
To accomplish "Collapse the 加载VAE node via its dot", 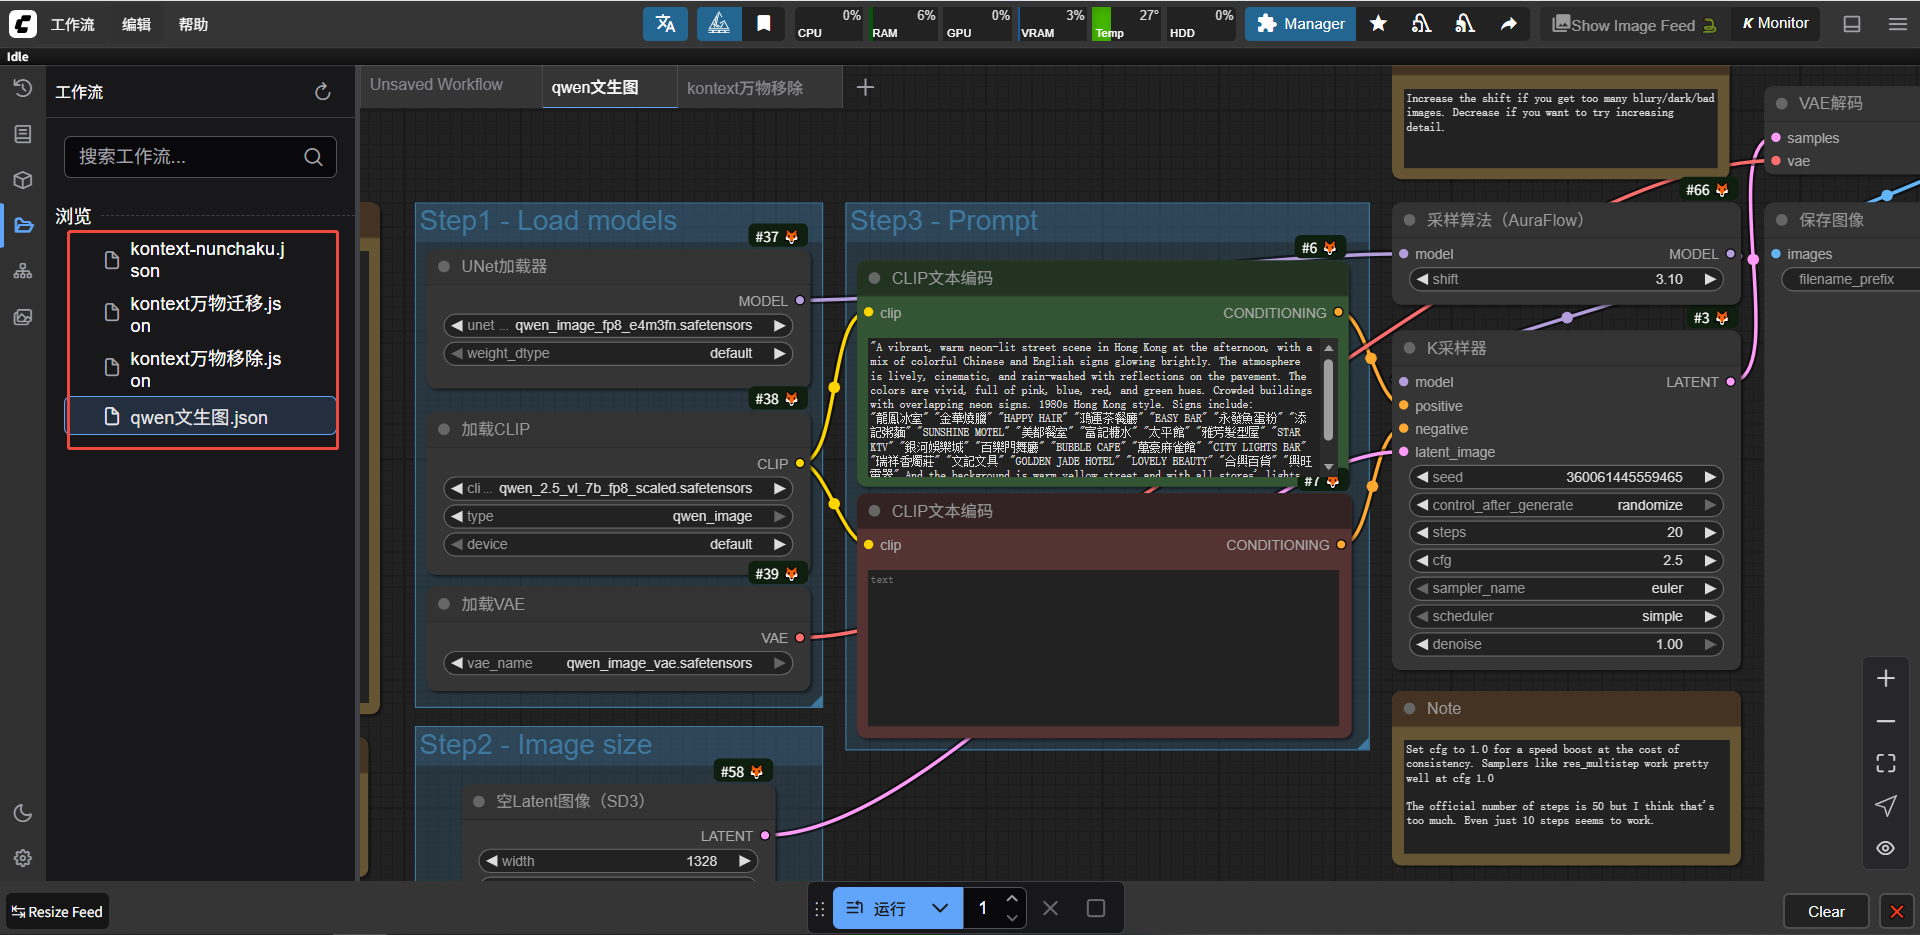I will pyautogui.click(x=444, y=604).
